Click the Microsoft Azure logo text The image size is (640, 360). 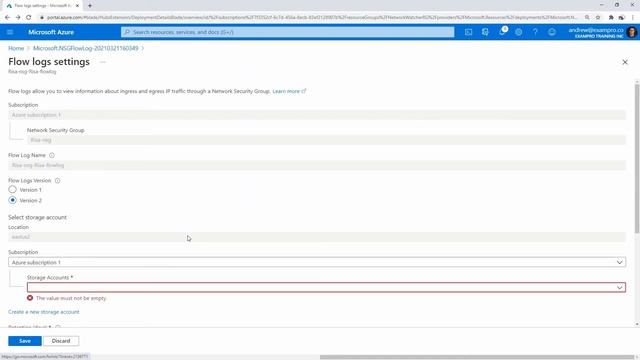pos(51,32)
